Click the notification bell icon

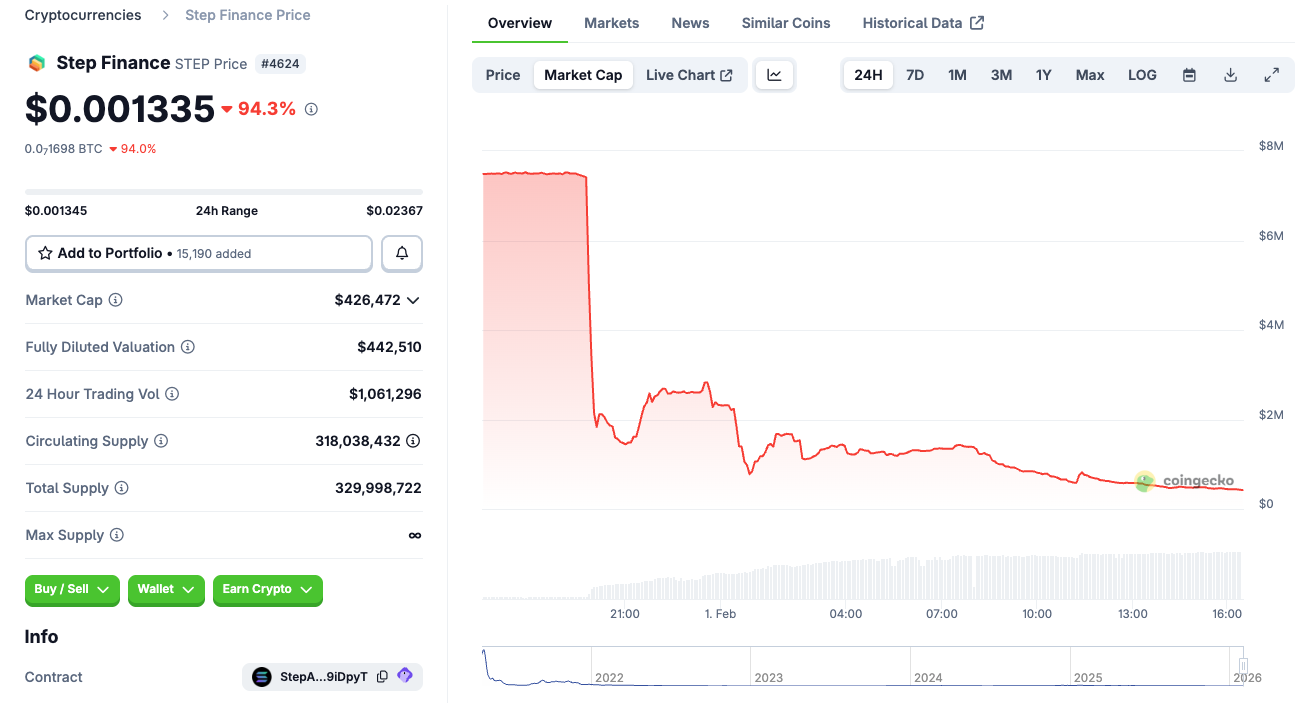coord(401,253)
